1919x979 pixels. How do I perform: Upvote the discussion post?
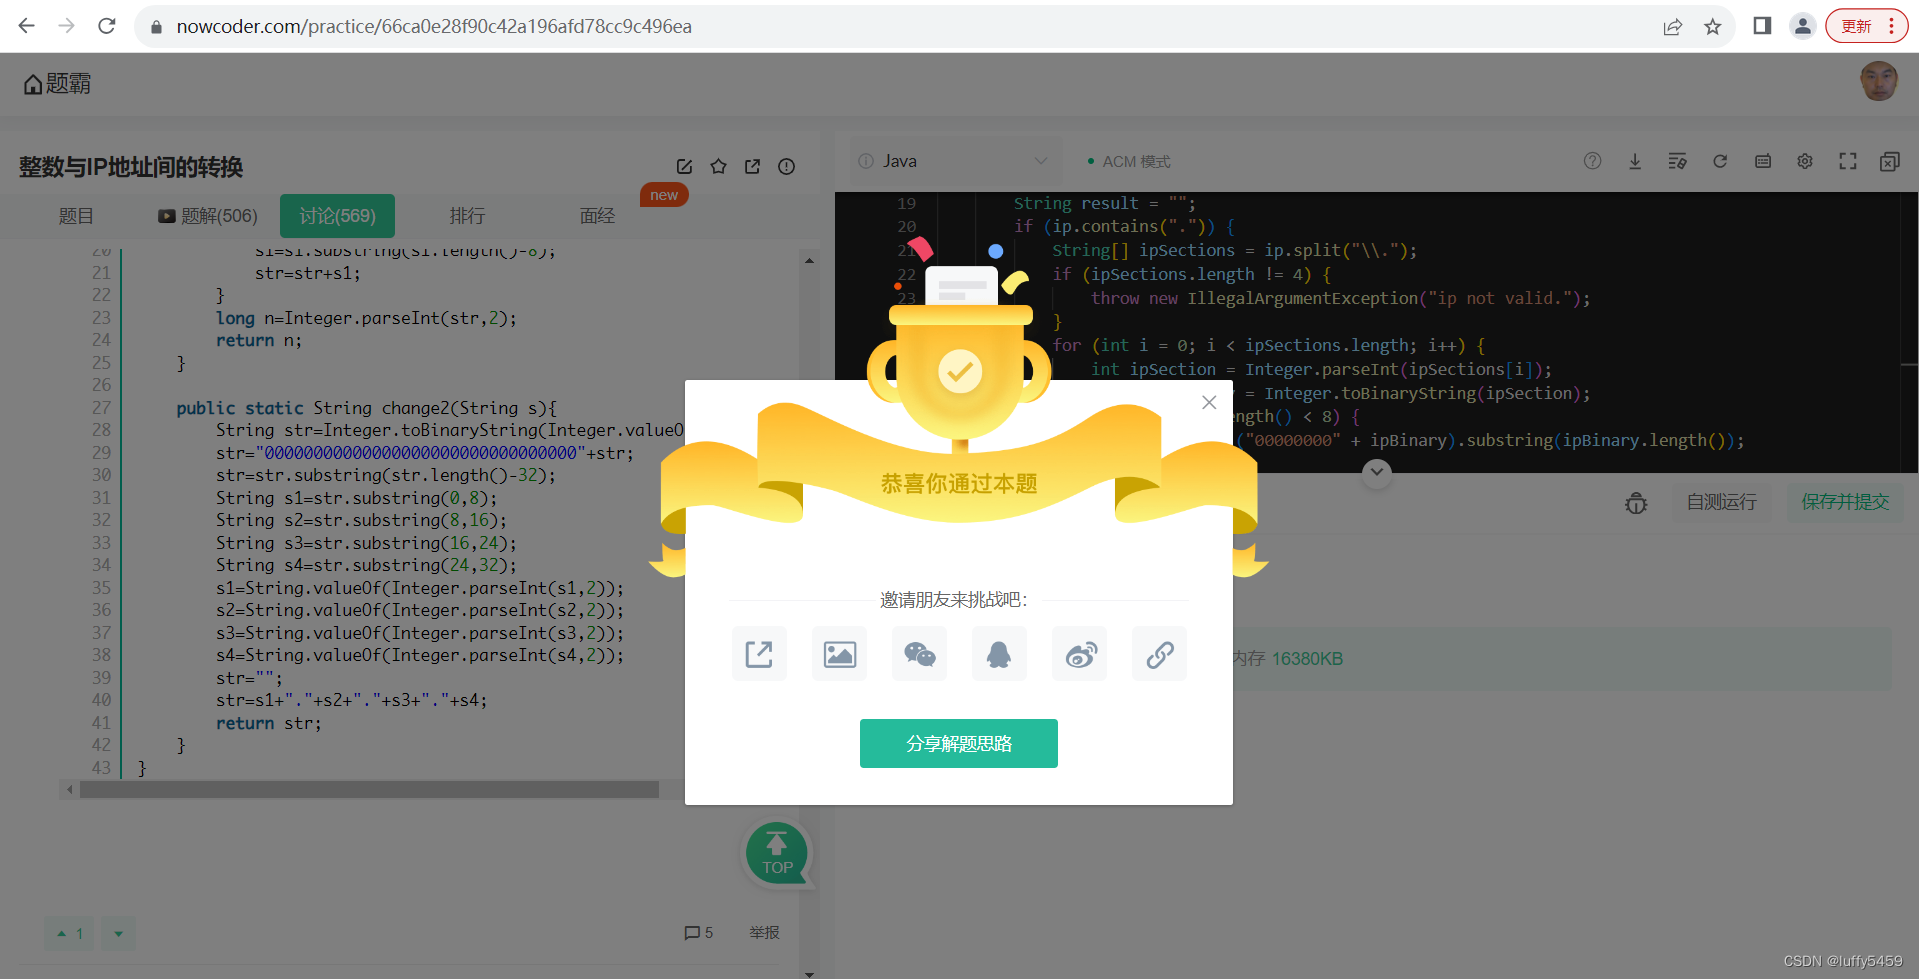[x=69, y=933]
